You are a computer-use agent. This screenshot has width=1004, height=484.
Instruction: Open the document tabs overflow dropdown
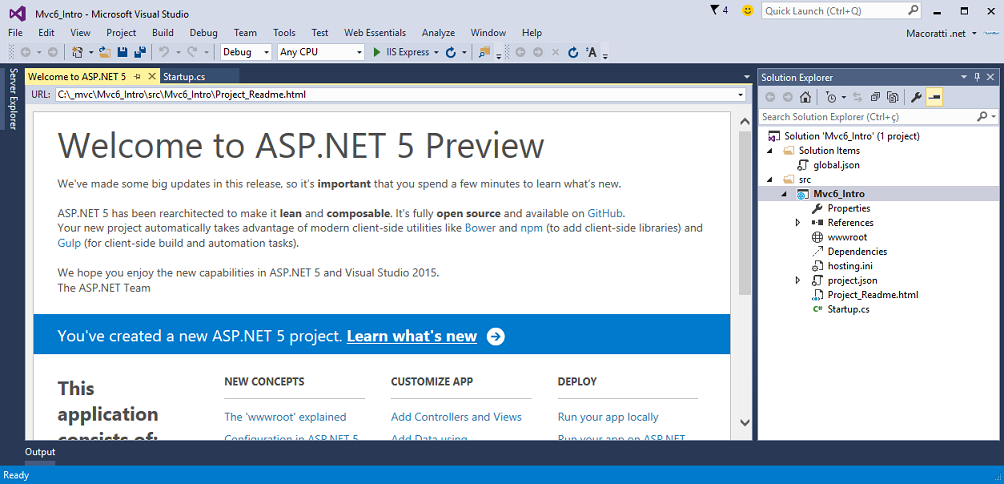[747, 77]
